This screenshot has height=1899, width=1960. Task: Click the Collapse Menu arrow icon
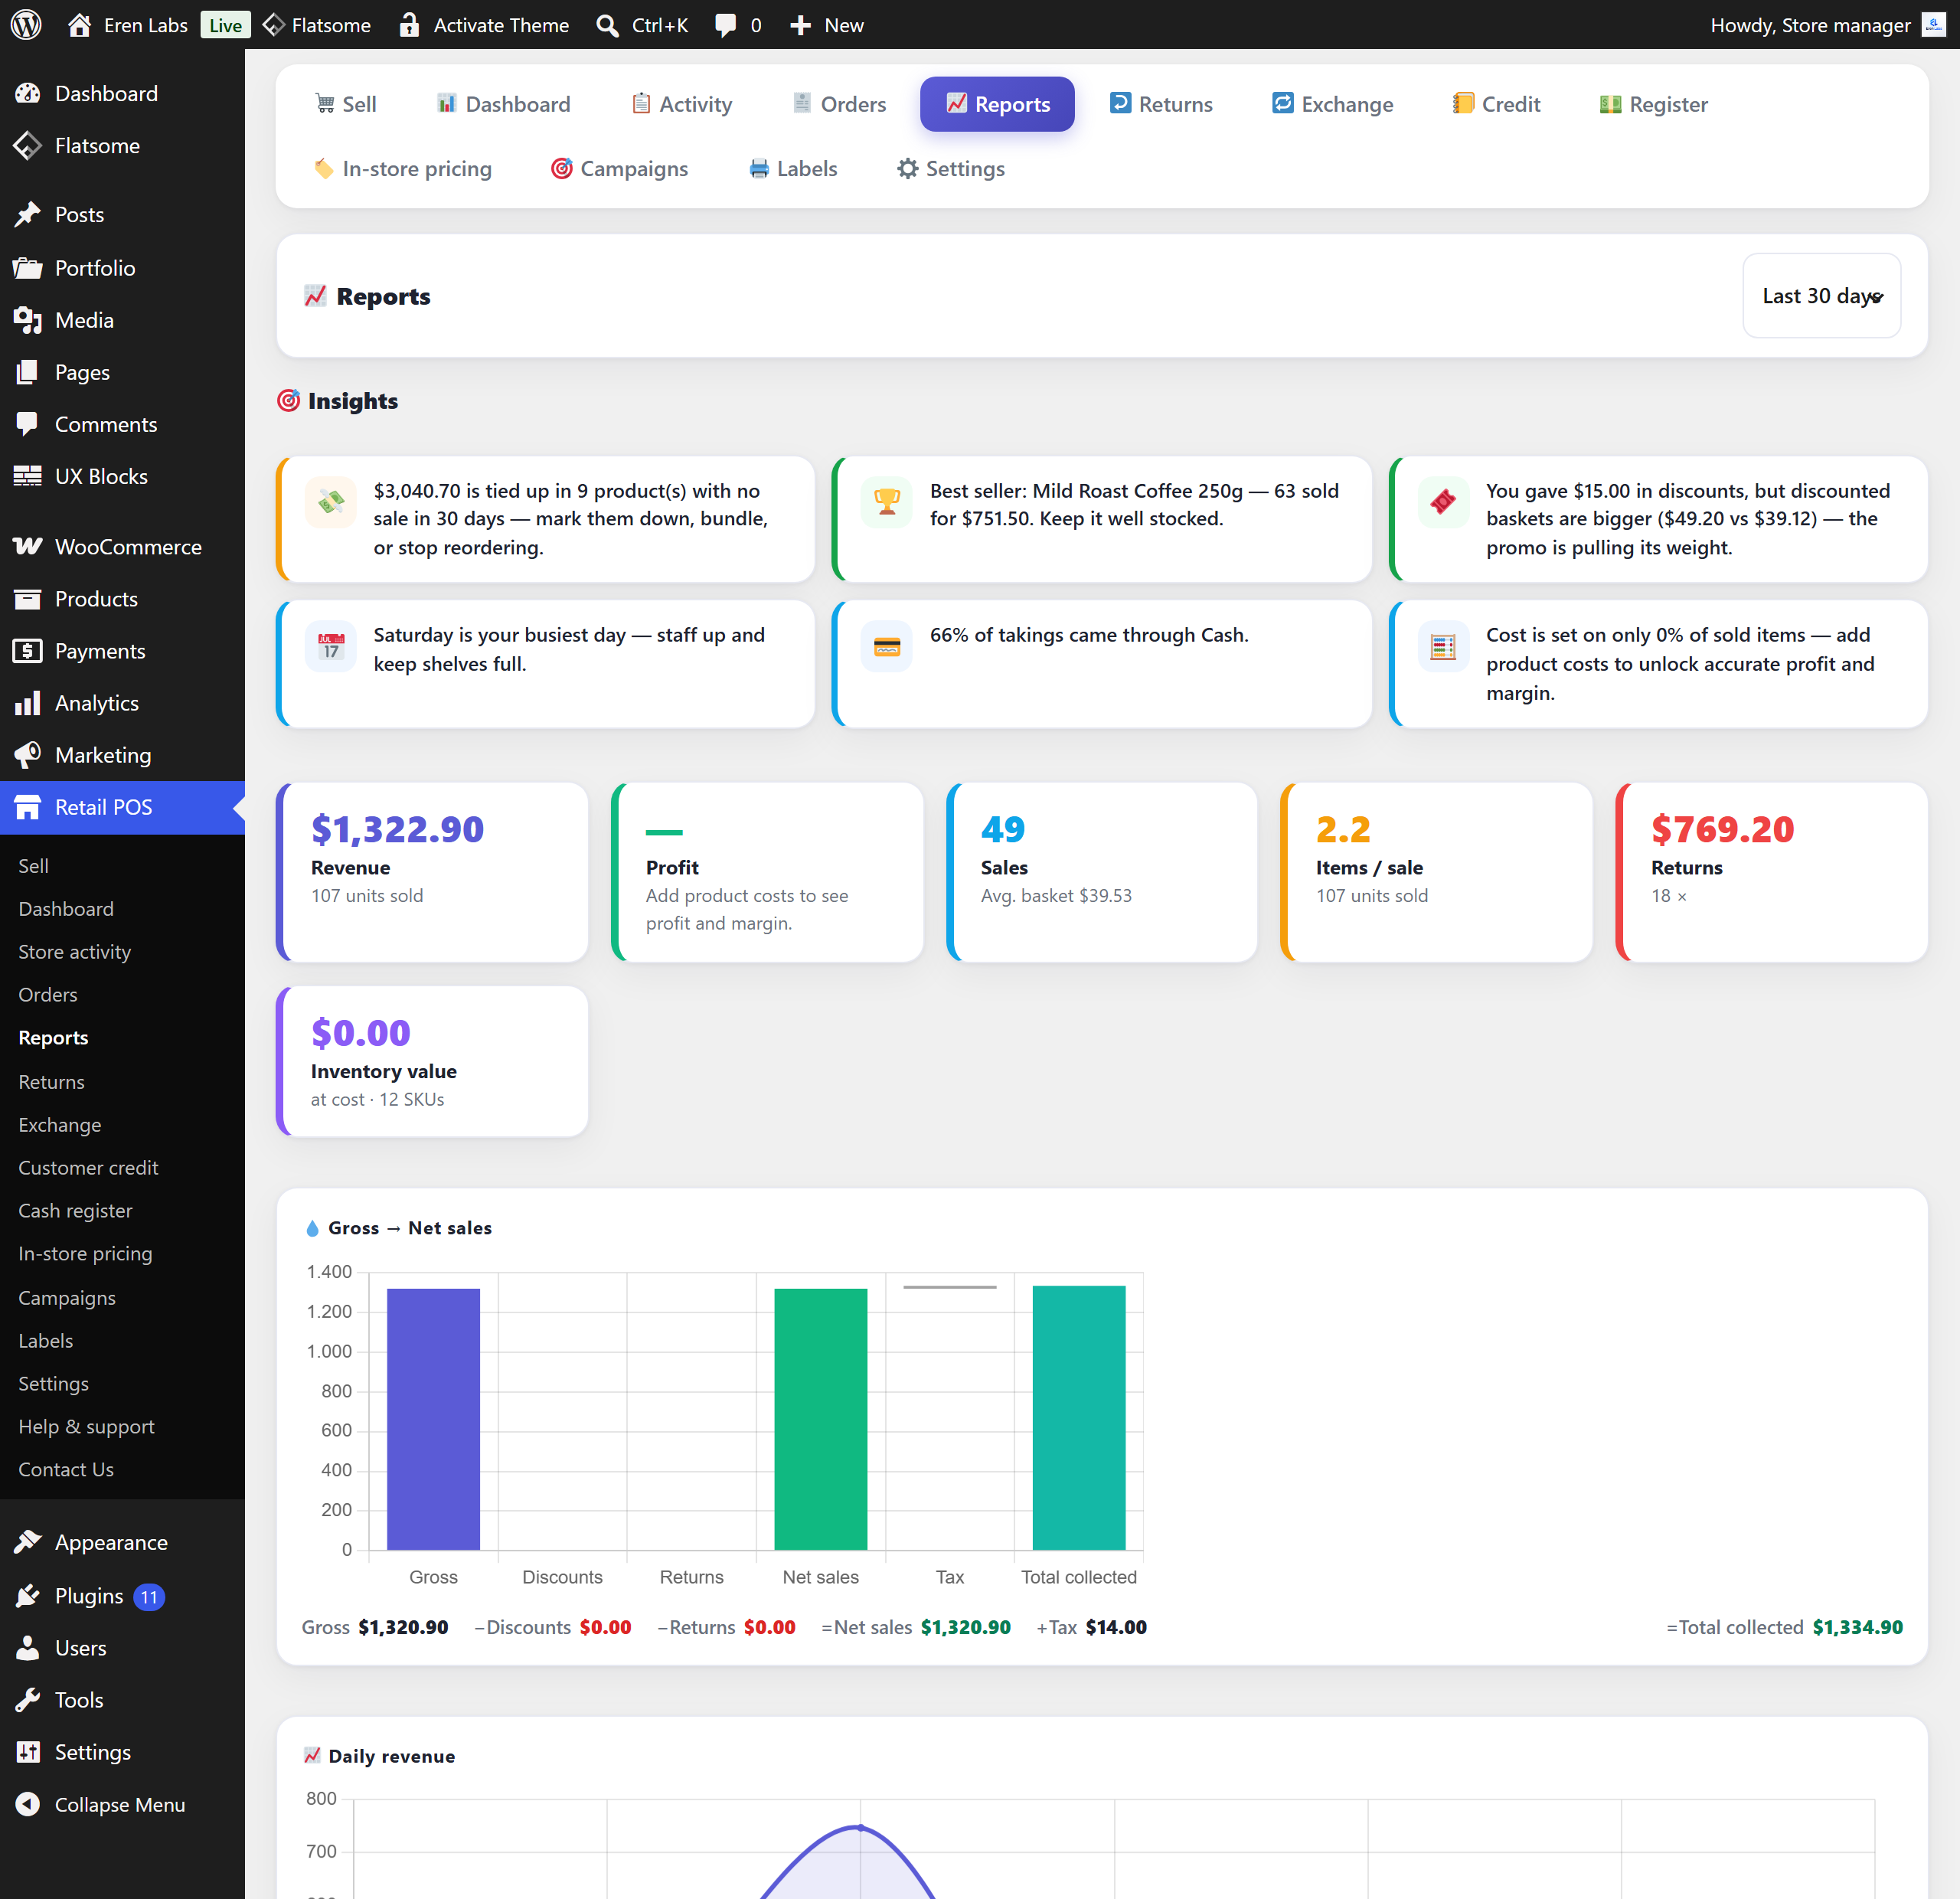point(28,1804)
